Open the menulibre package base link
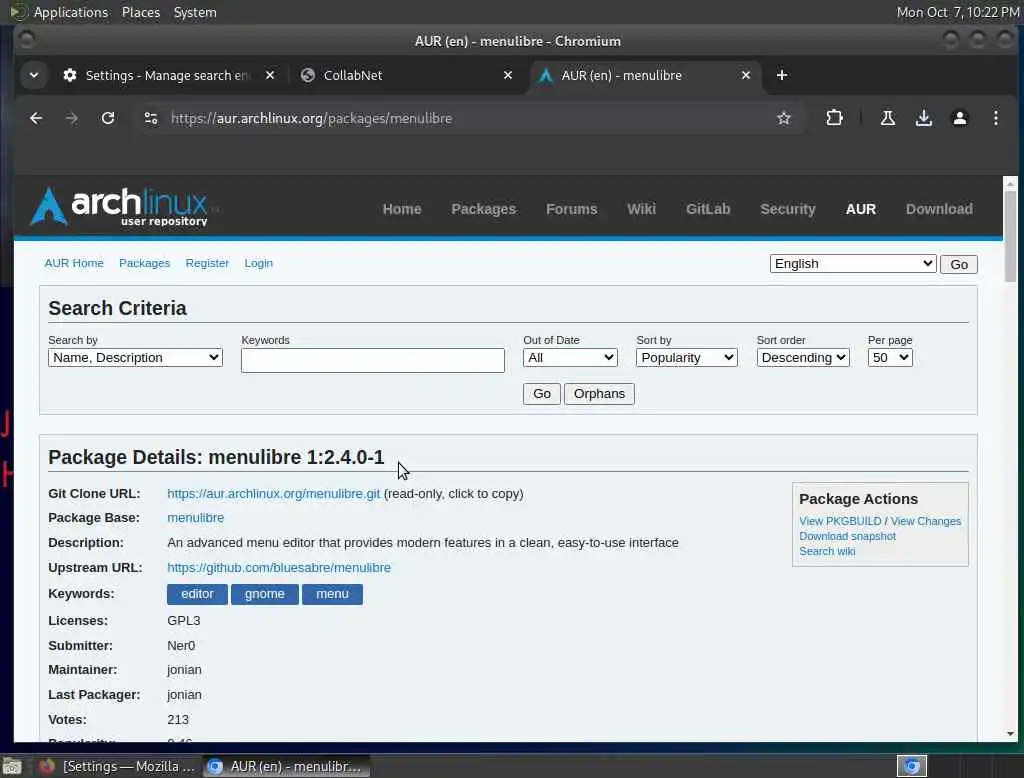The image size is (1024, 778). (195, 518)
